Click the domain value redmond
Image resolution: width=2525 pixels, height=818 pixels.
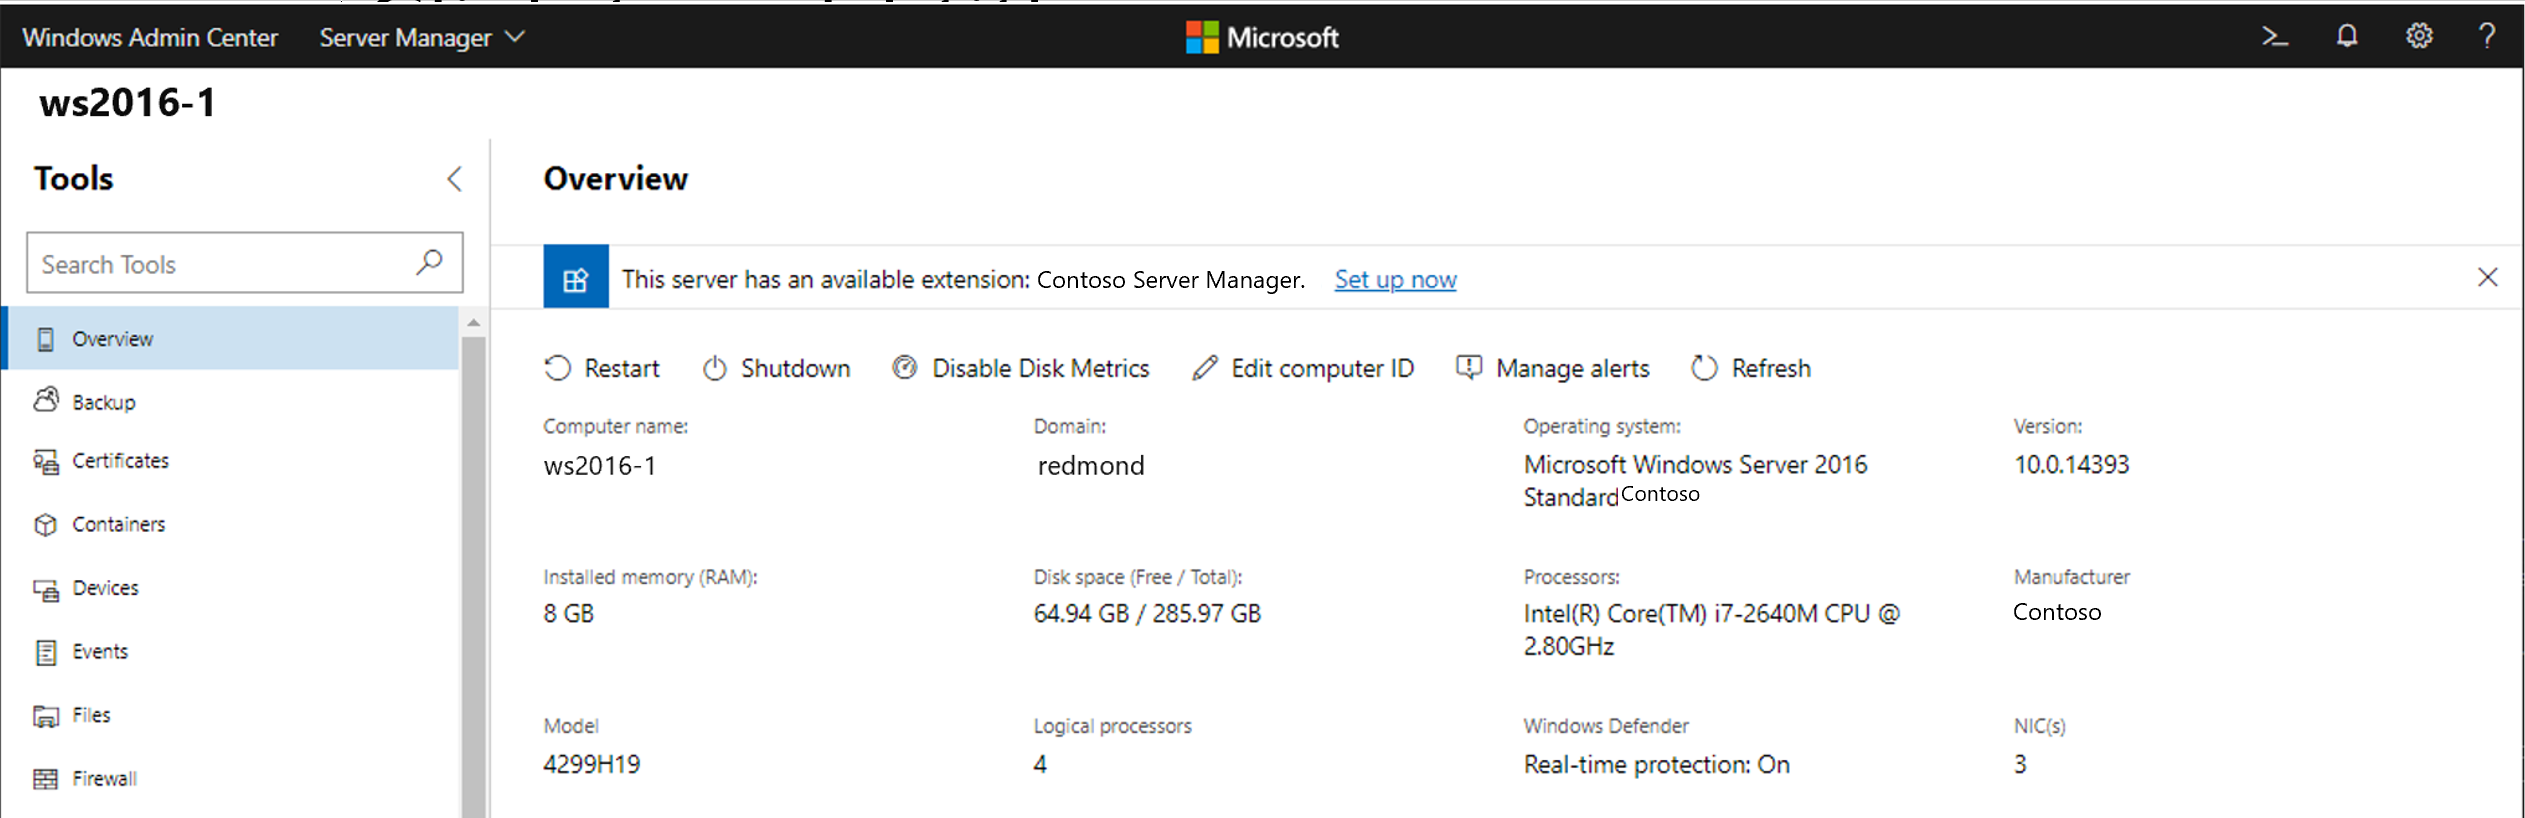[x=1091, y=466]
